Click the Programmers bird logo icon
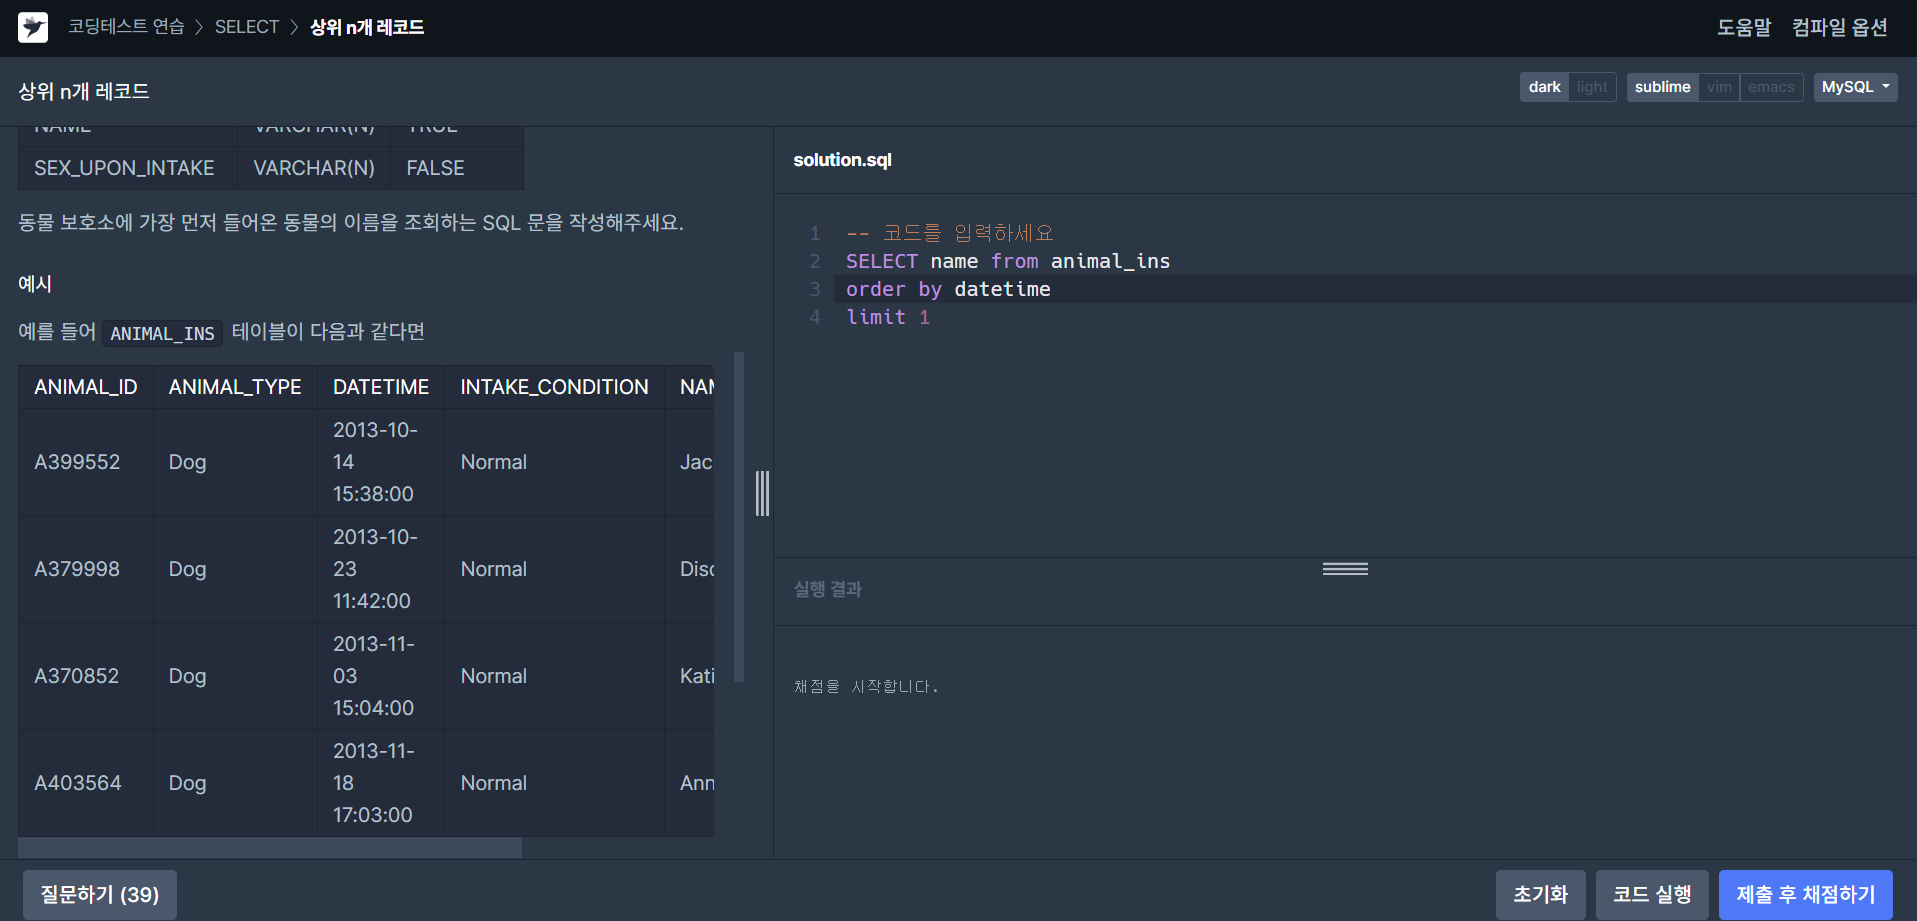Screen dimensions: 1917x921 (33, 27)
